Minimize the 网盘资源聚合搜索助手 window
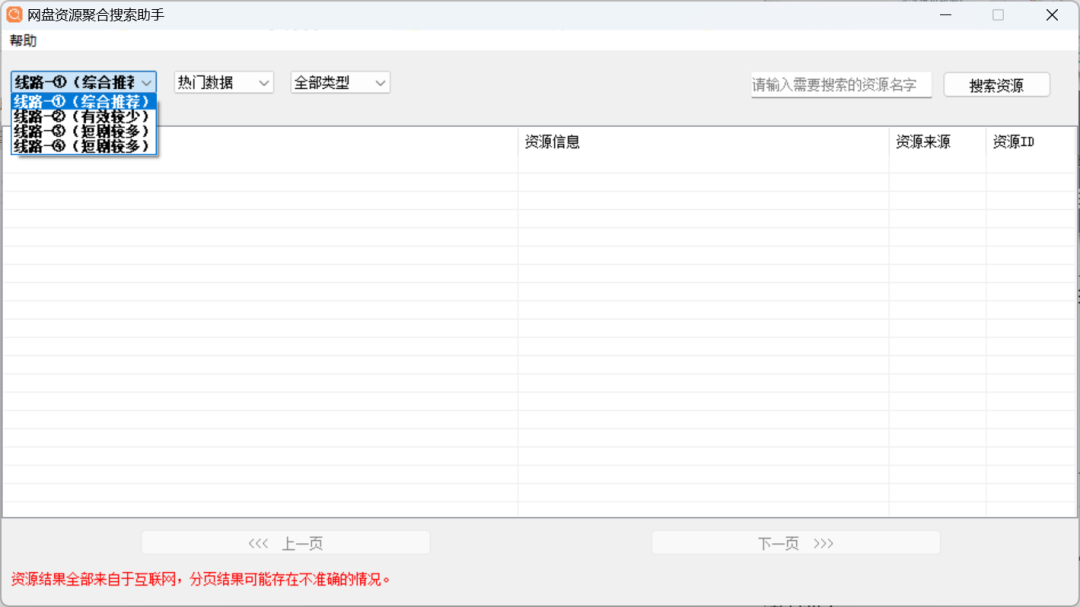Viewport: 1080px width, 607px height. [944, 15]
